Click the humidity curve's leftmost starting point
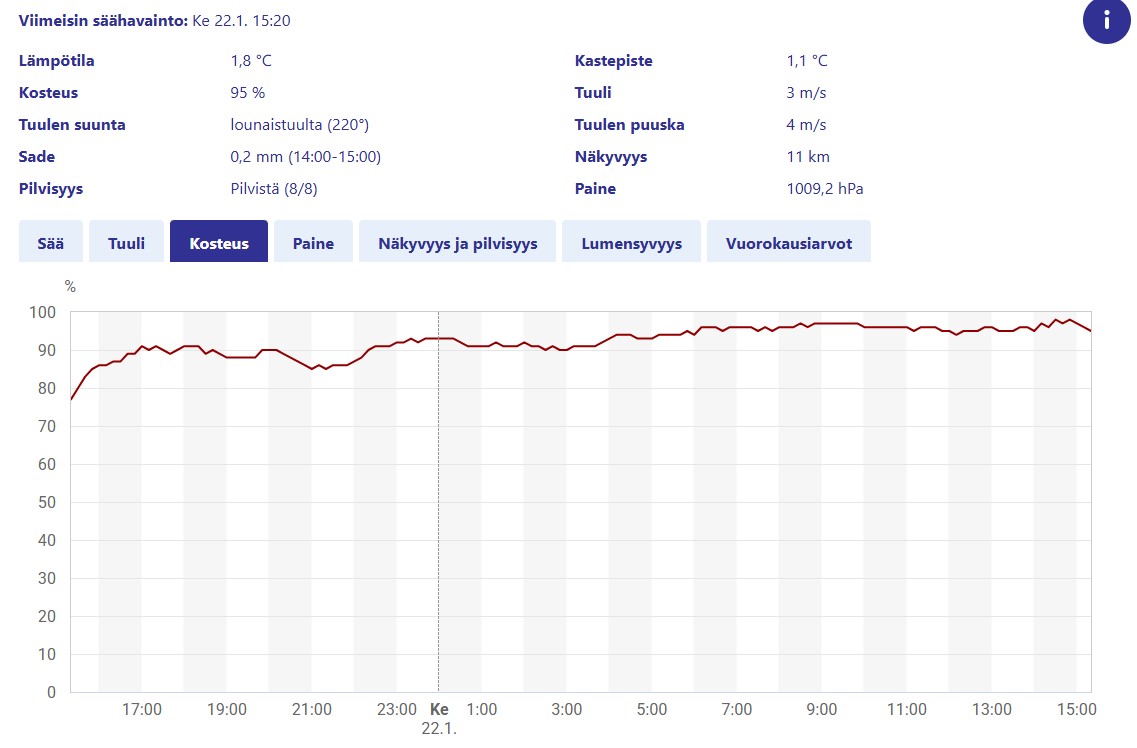The height and width of the screenshot is (748, 1137). pyautogui.click(x=71, y=399)
